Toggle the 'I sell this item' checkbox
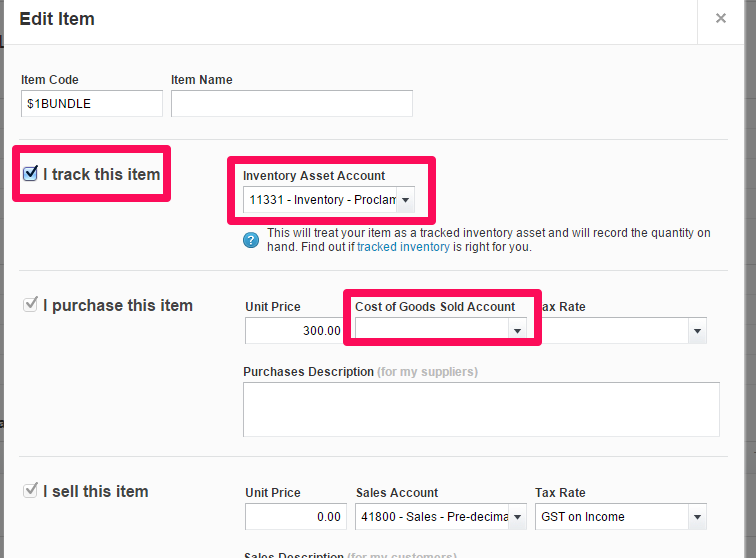 (30, 491)
